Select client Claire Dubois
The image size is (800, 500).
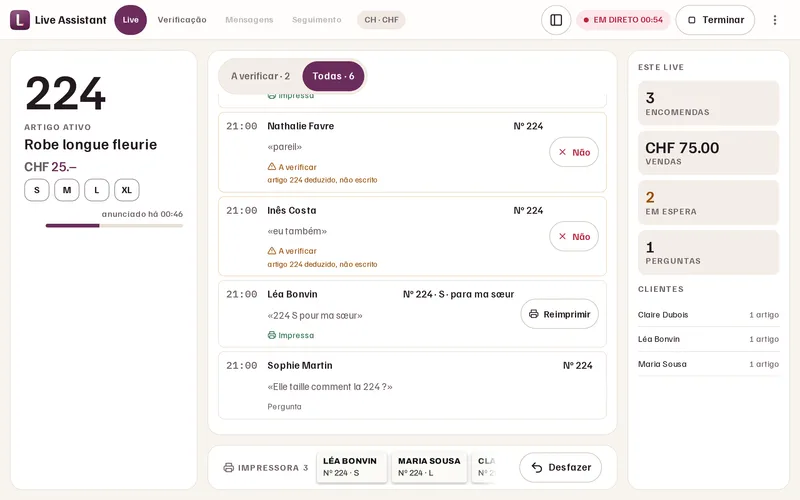click(x=709, y=315)
